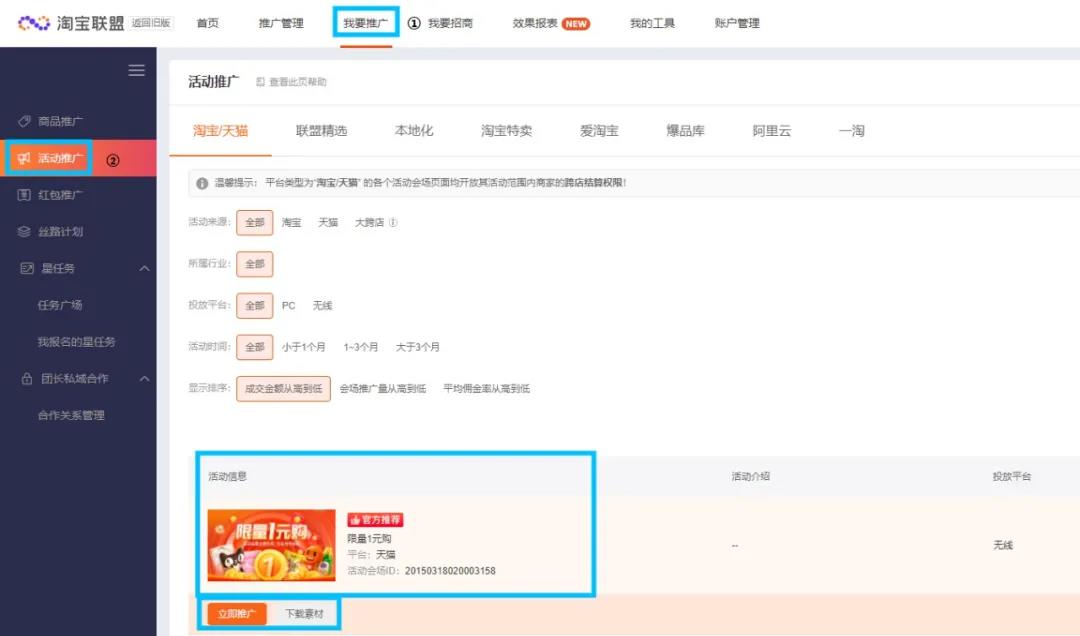
Task: Open 首页 in top navigation
Action: click(x=207, y=23)
